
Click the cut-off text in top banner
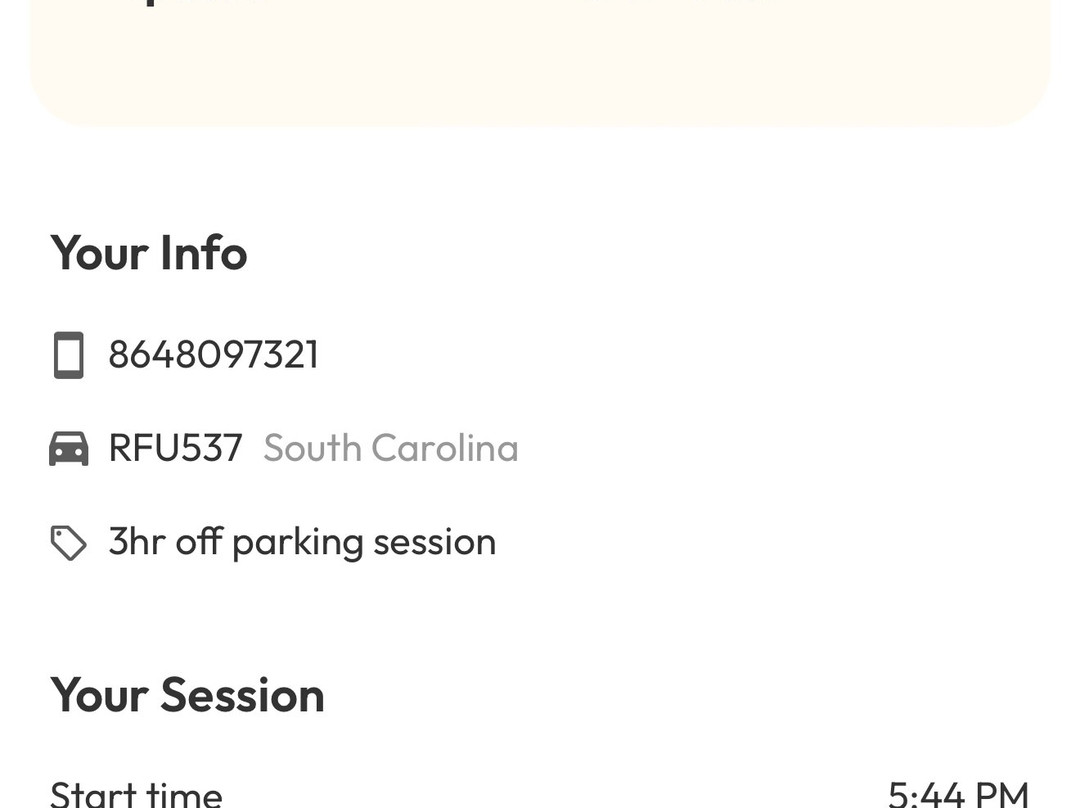pyautogui.click(x=148, y=4)
